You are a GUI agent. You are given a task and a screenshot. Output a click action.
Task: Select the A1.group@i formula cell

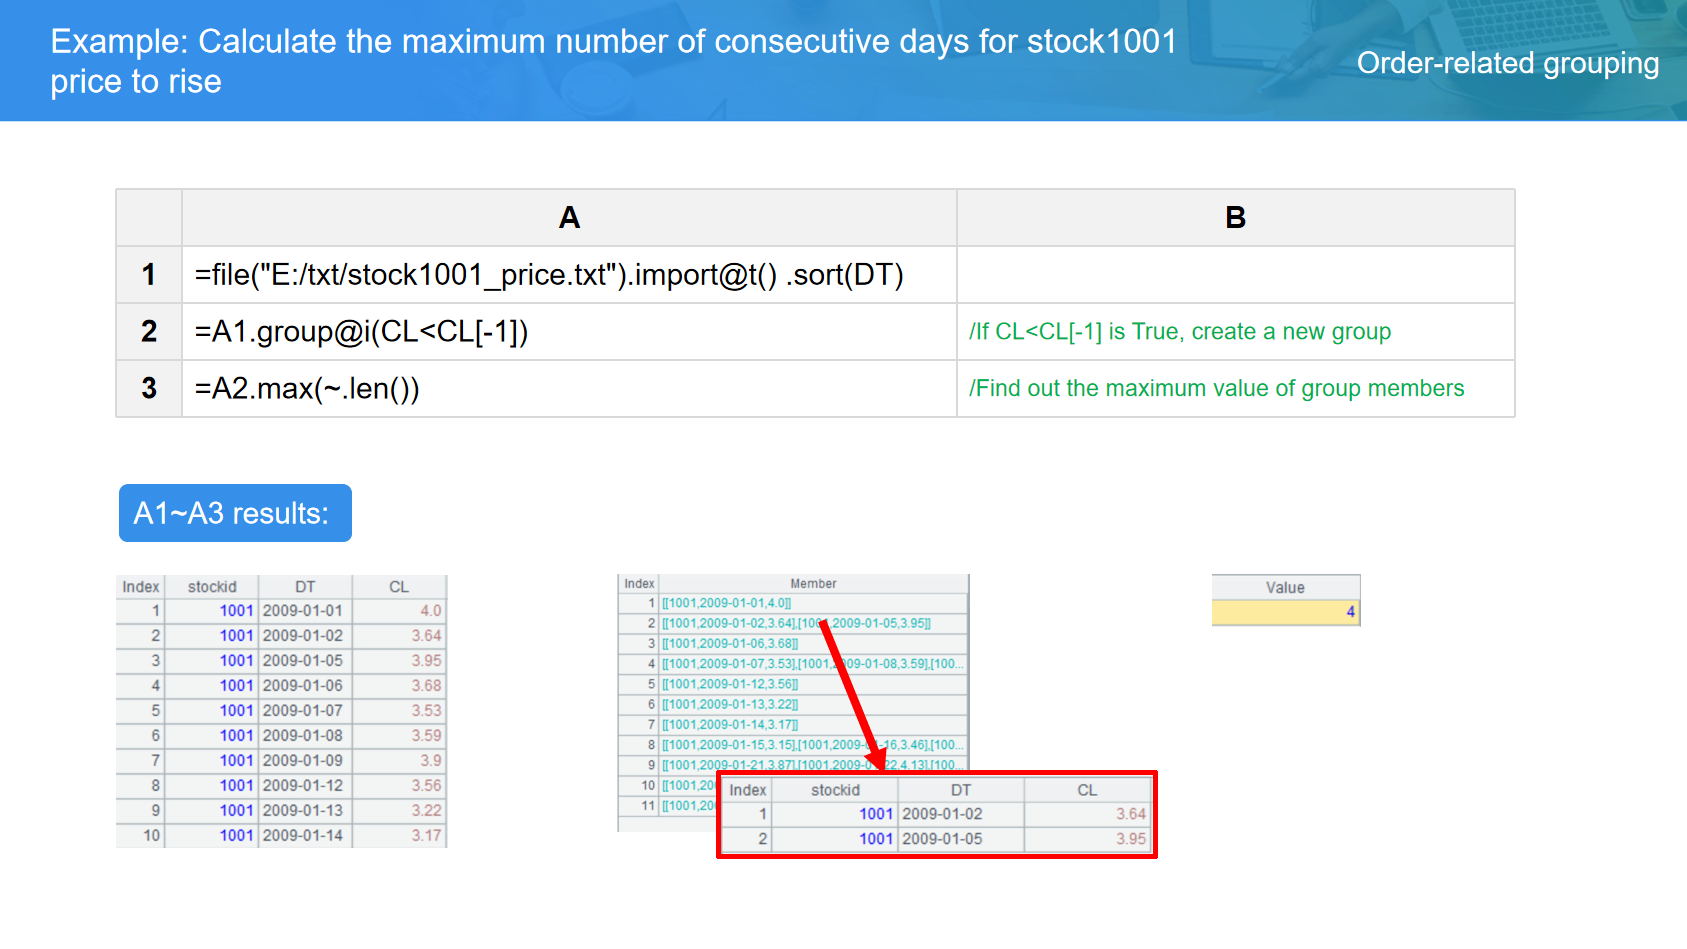click(361, 332)
